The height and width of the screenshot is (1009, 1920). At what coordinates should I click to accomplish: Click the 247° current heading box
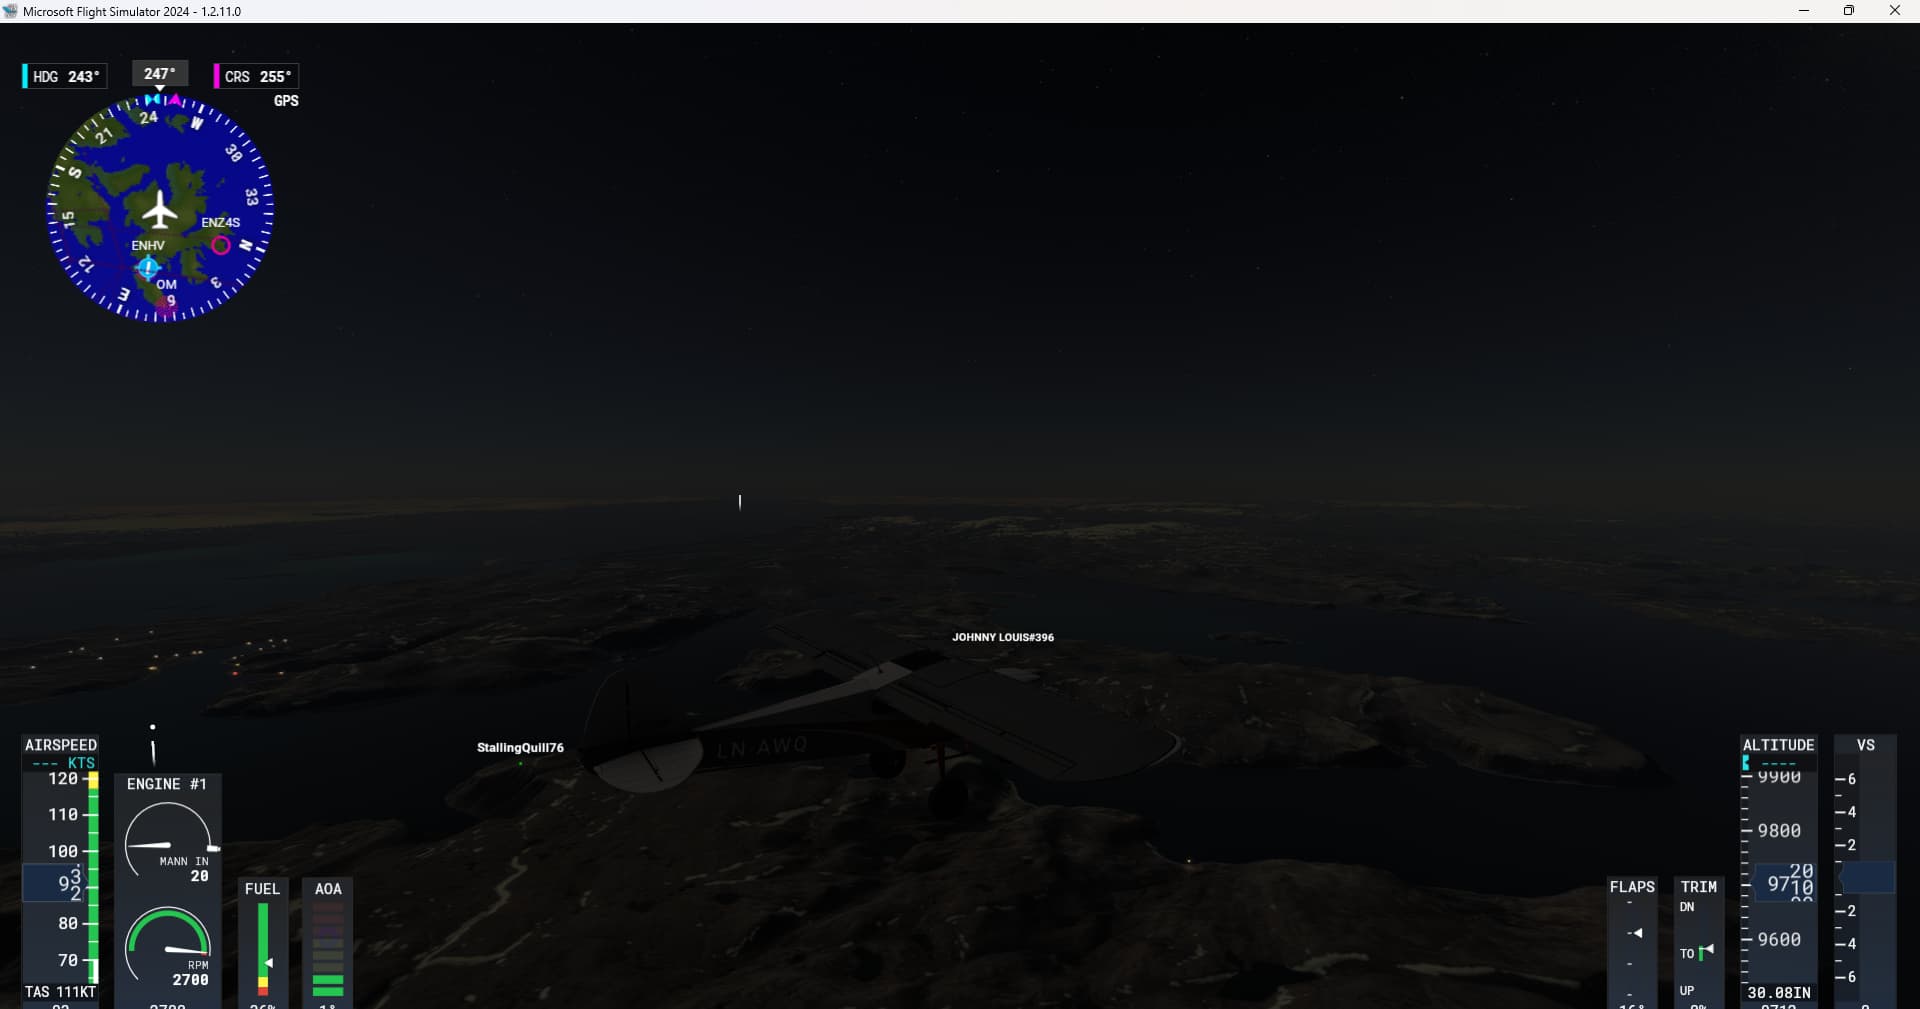[160, 73]
